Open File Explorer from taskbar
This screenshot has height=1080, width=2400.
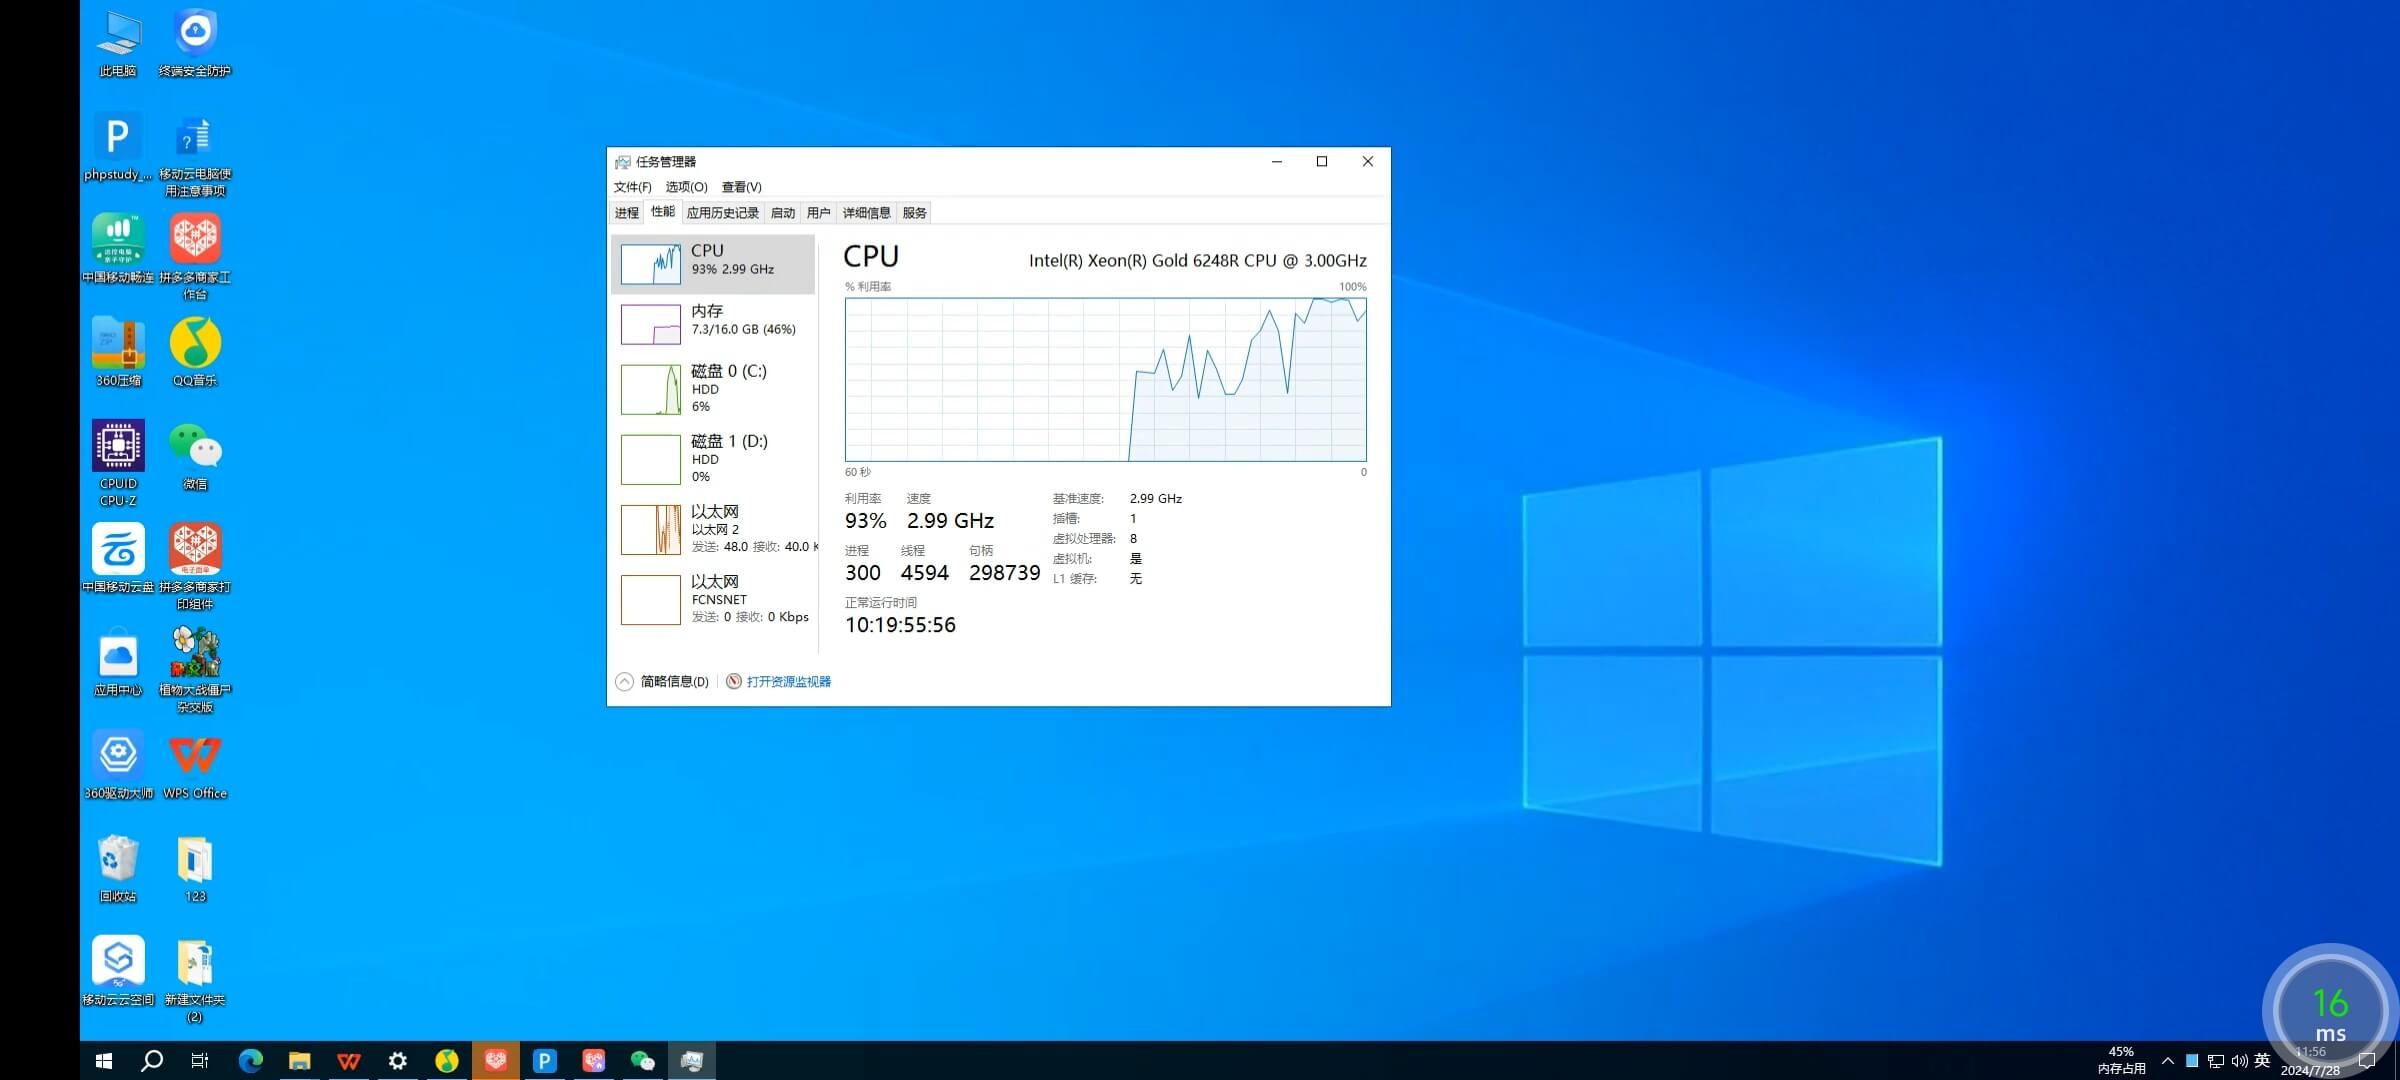(299, 1061)
